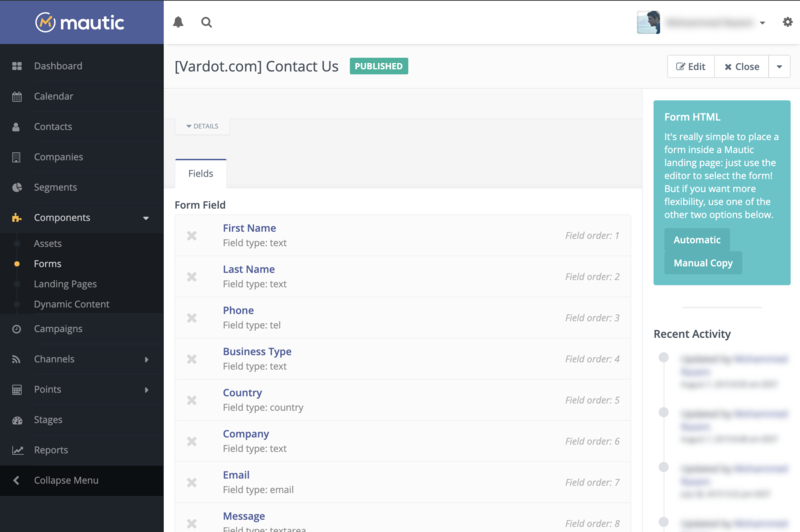Viewport: 800px width, 532px height.
Task: Click the Points calculator icon
Action: (x=17, y=390)
